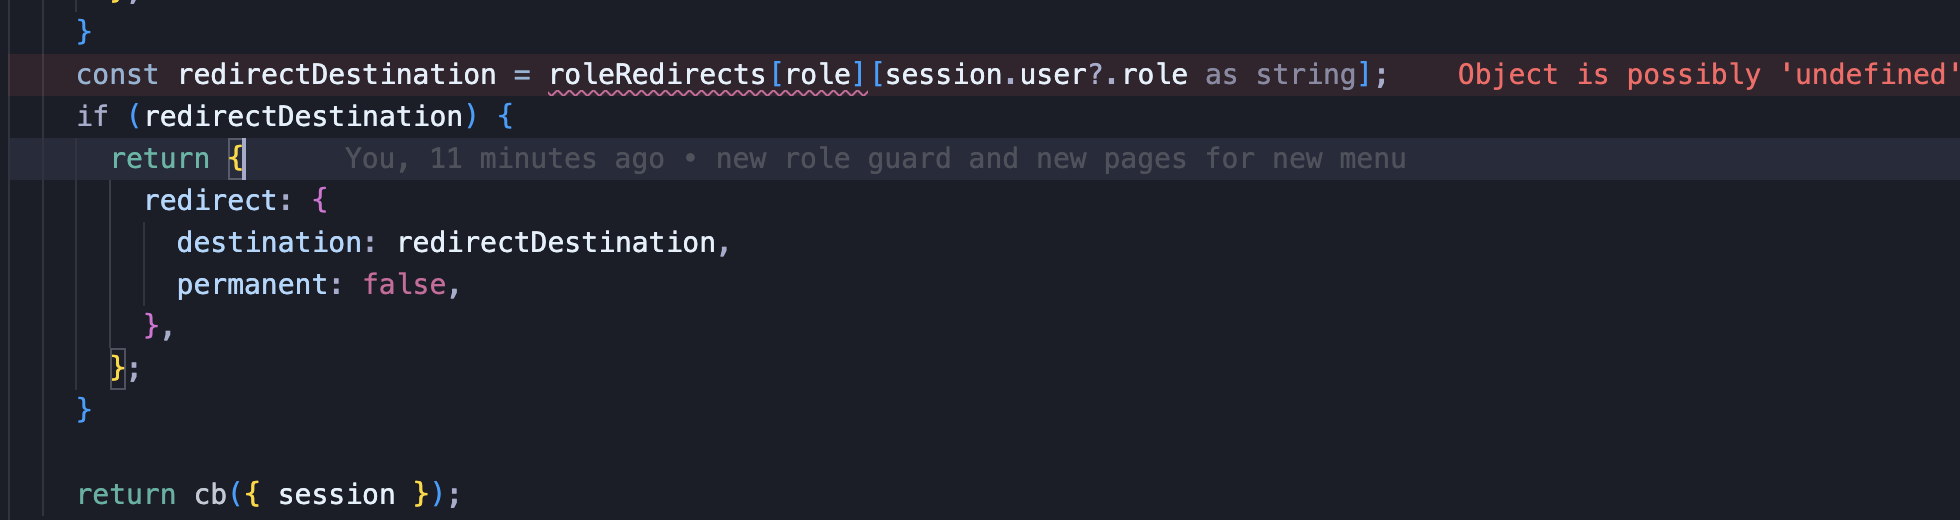The width and height of the screenshot is (1960, 520).
Task: Click the squiggly-underlined roleRedirects identifier
Action: 657,75
